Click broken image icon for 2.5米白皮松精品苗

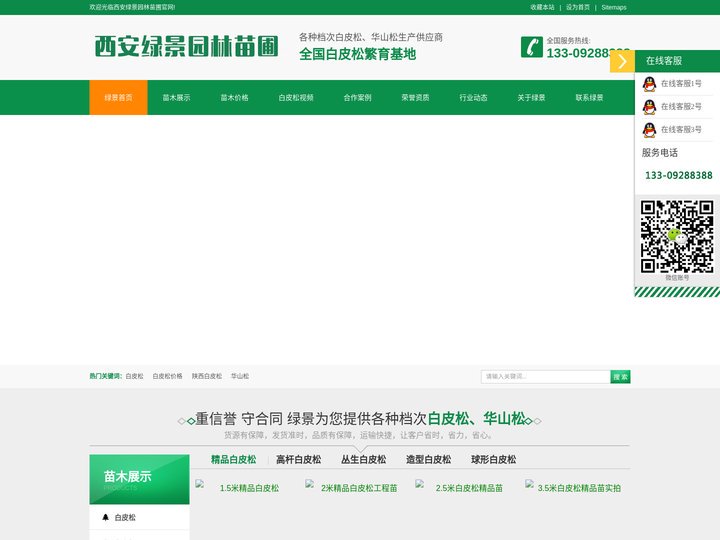(x=419, y=484)
